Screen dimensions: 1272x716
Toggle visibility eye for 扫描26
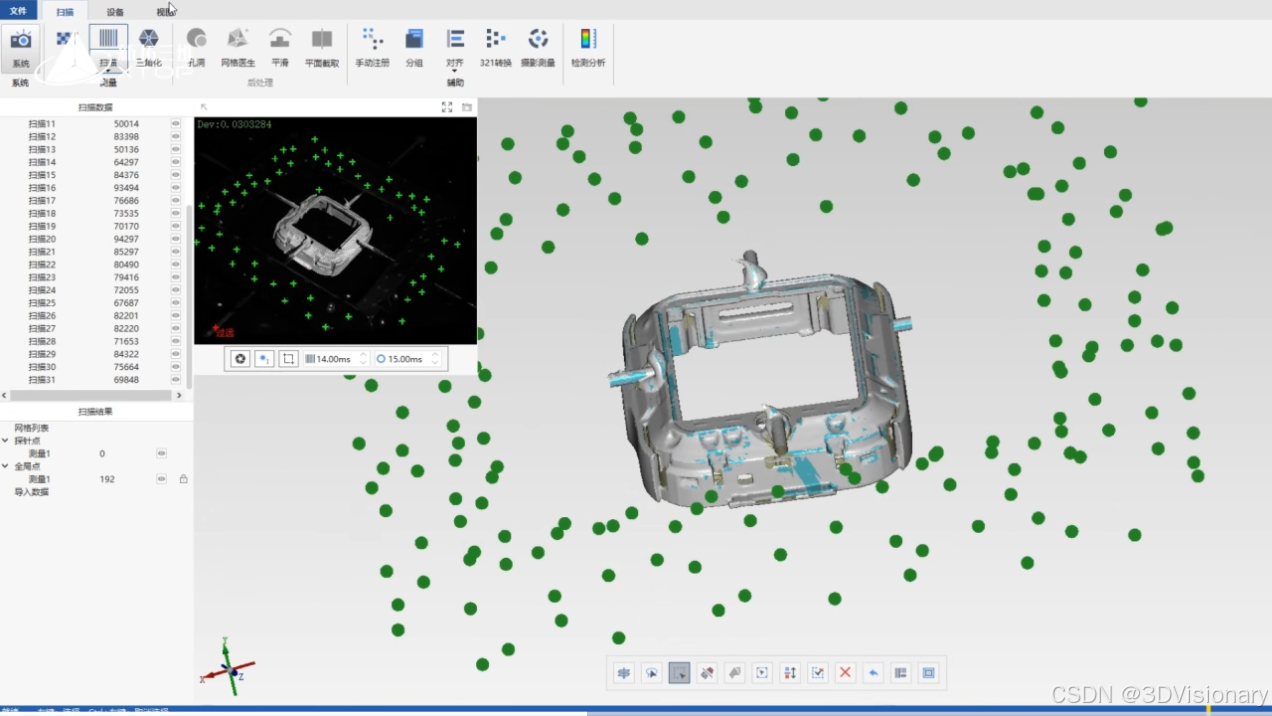click(176, 316)
